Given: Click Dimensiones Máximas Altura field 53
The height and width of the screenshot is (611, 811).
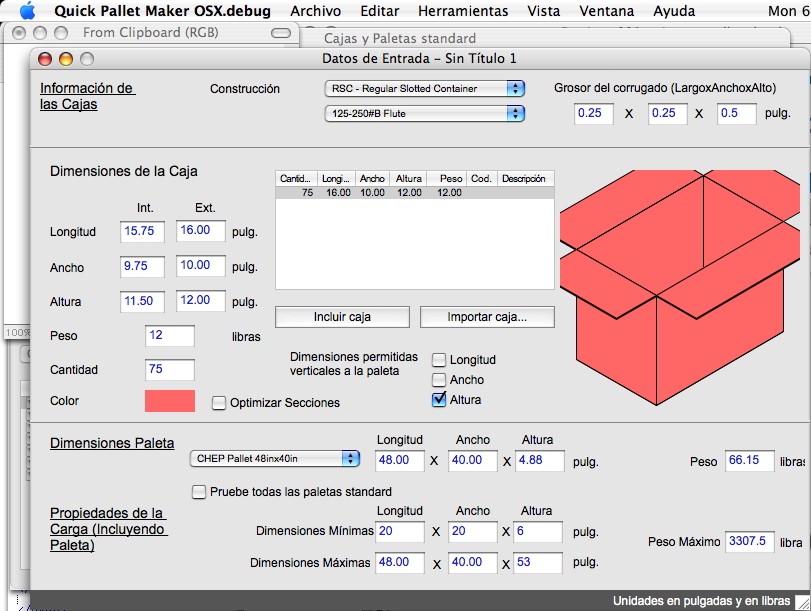Looking at the screenshot, I should [538, 563].
